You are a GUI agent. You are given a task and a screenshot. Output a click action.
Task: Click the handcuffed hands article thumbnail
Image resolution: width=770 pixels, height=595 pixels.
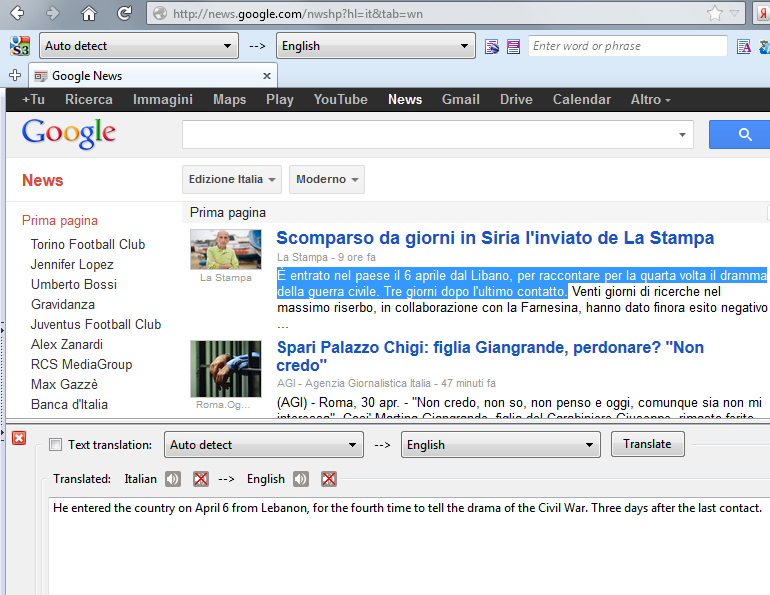[x=226, y=369]
